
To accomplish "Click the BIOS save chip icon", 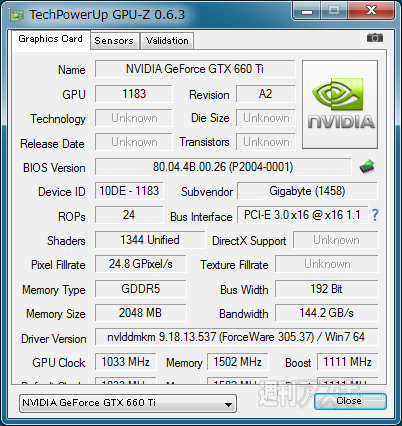I will (367, 167).
